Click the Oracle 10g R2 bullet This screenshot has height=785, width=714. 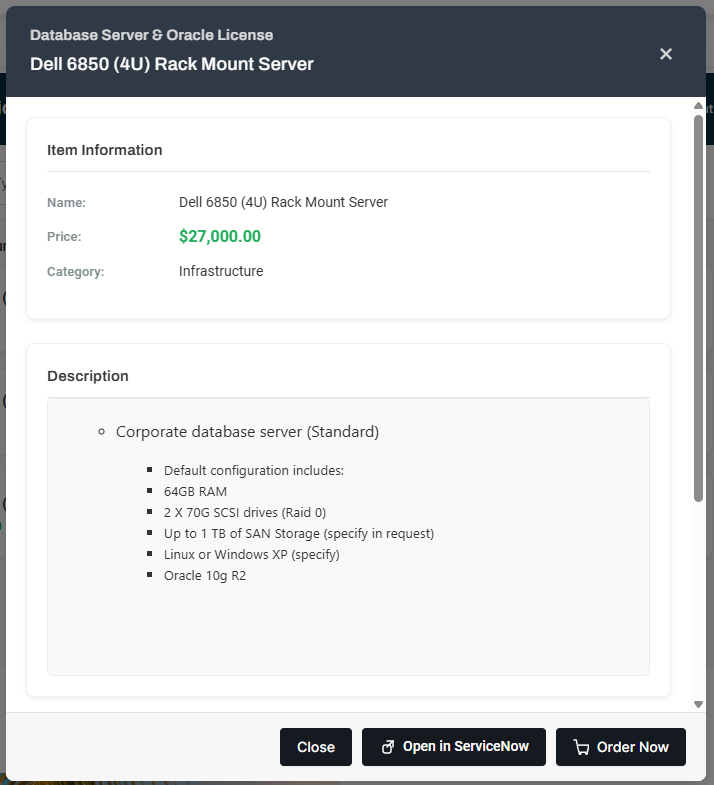205,576
